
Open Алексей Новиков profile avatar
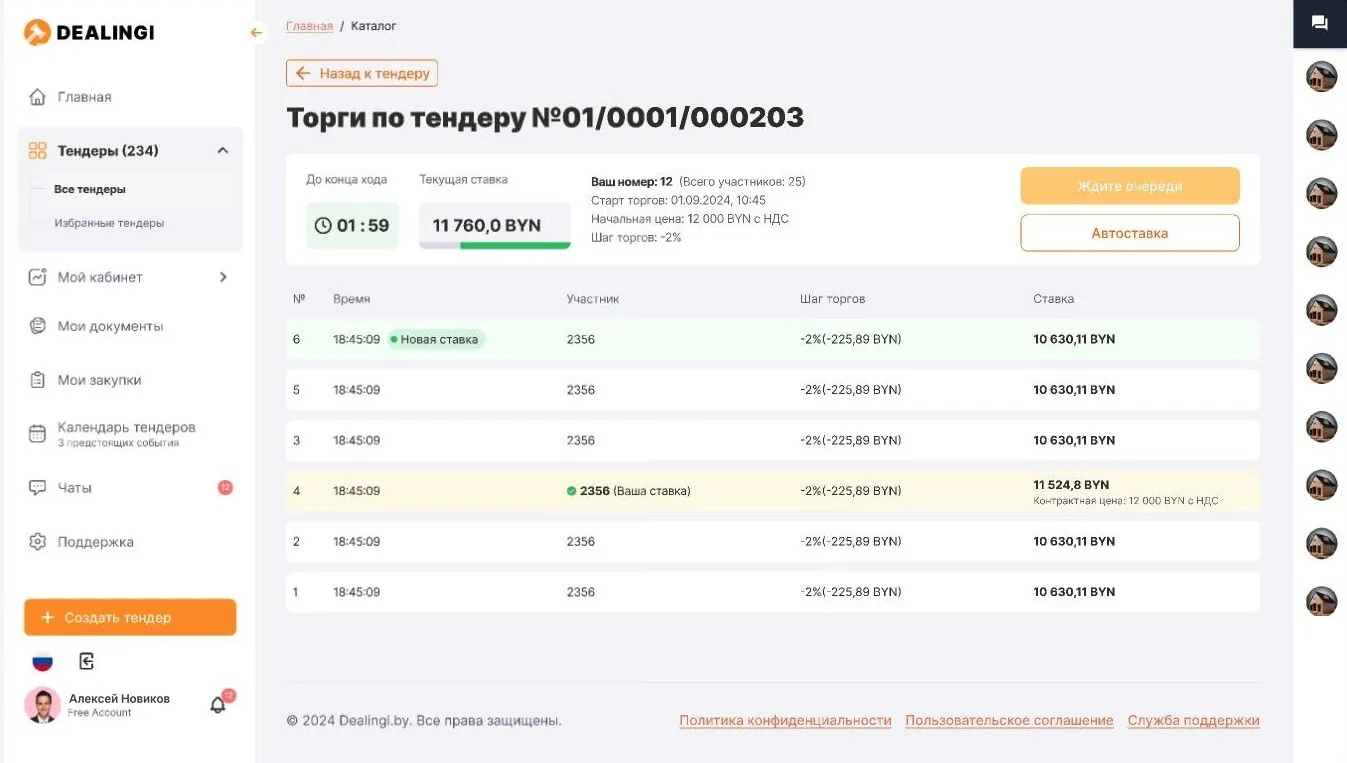pos(43,705)
